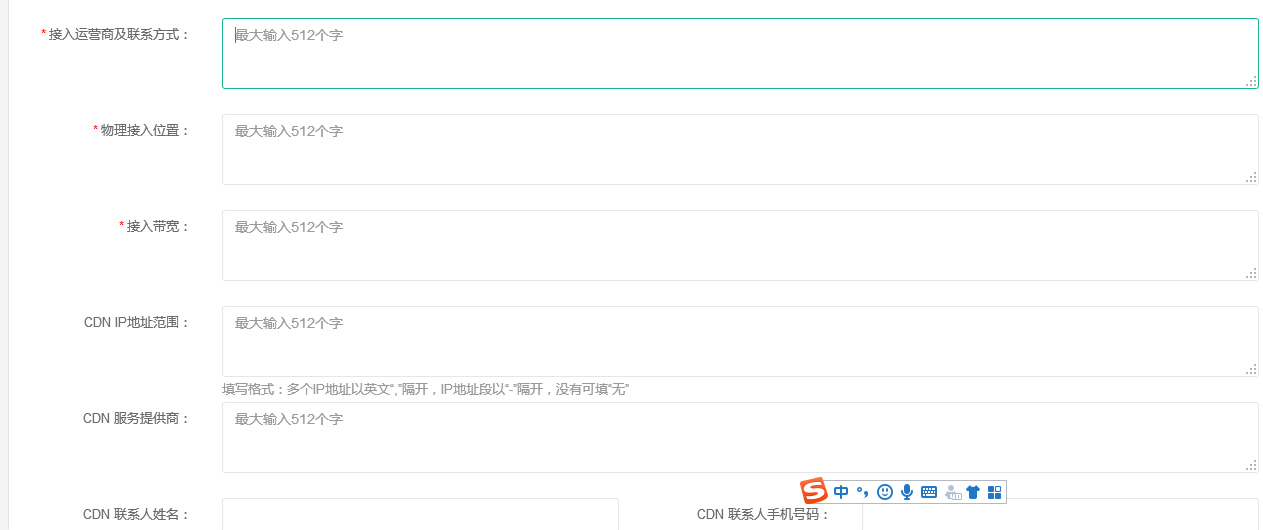Viewport: 1263px width, 530px height.
Task: Click the CDN 联系人手机号码 label
Action: click(764, 514)
